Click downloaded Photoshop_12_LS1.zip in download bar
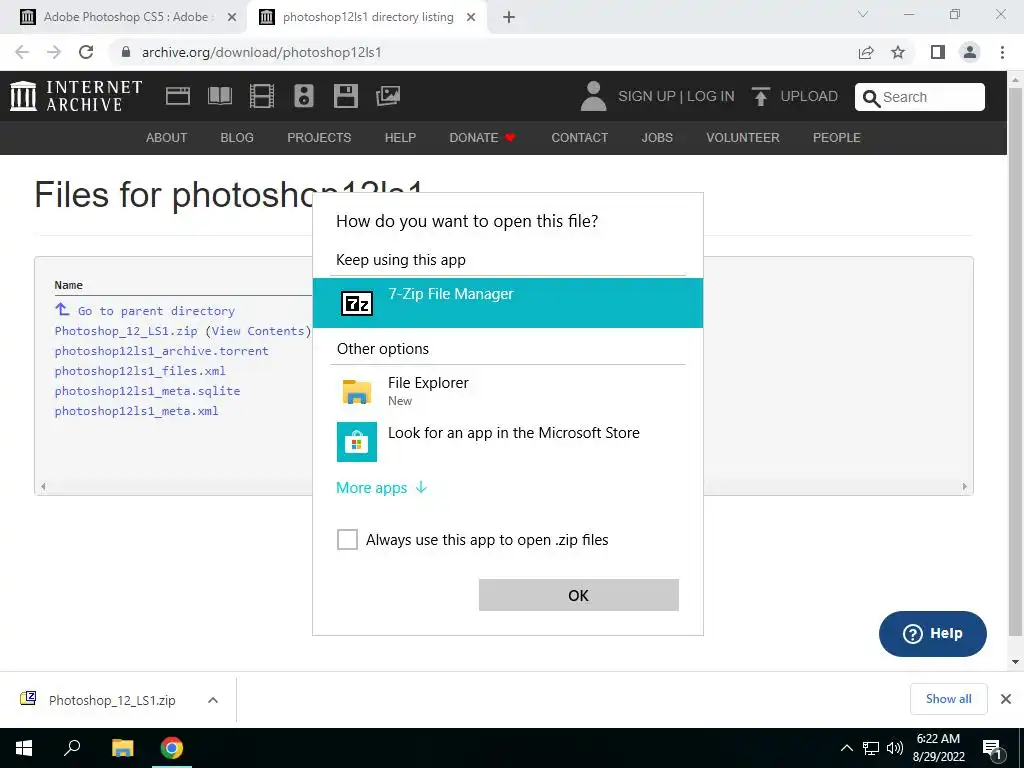This screenshot has height=768, width=1024. 112,700
